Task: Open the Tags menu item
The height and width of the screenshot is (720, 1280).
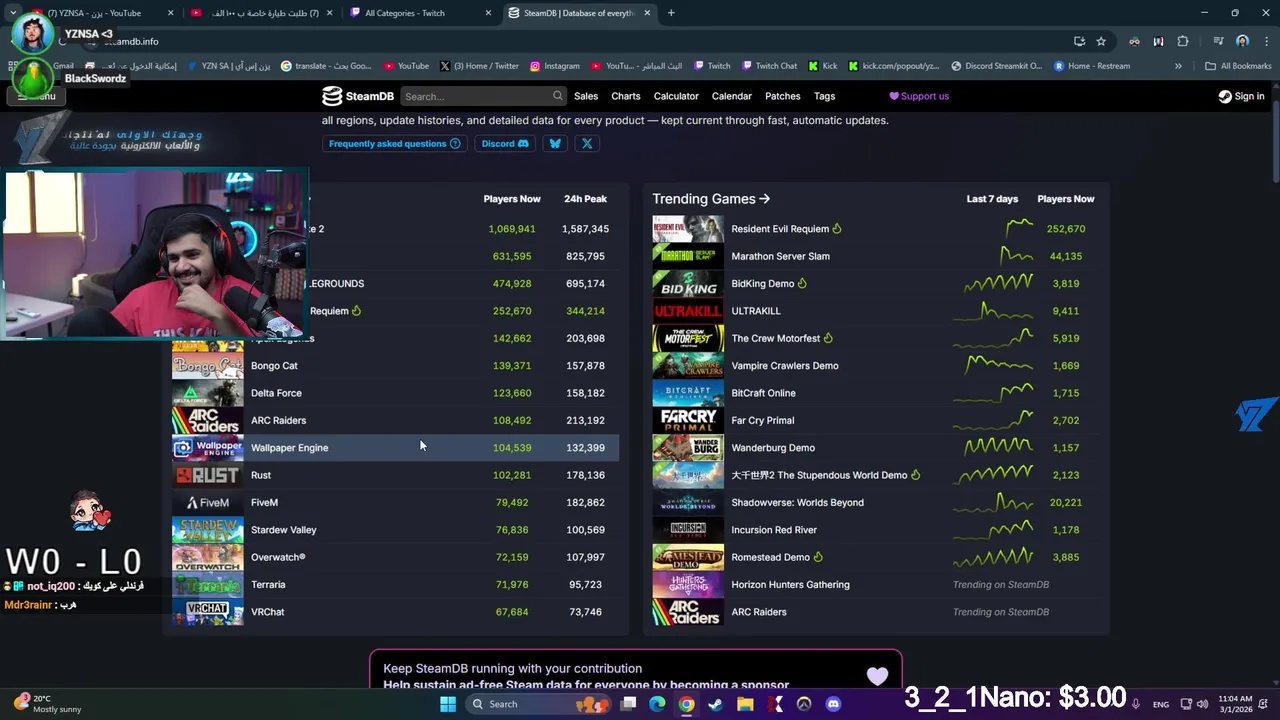Action: coord(824,96)
